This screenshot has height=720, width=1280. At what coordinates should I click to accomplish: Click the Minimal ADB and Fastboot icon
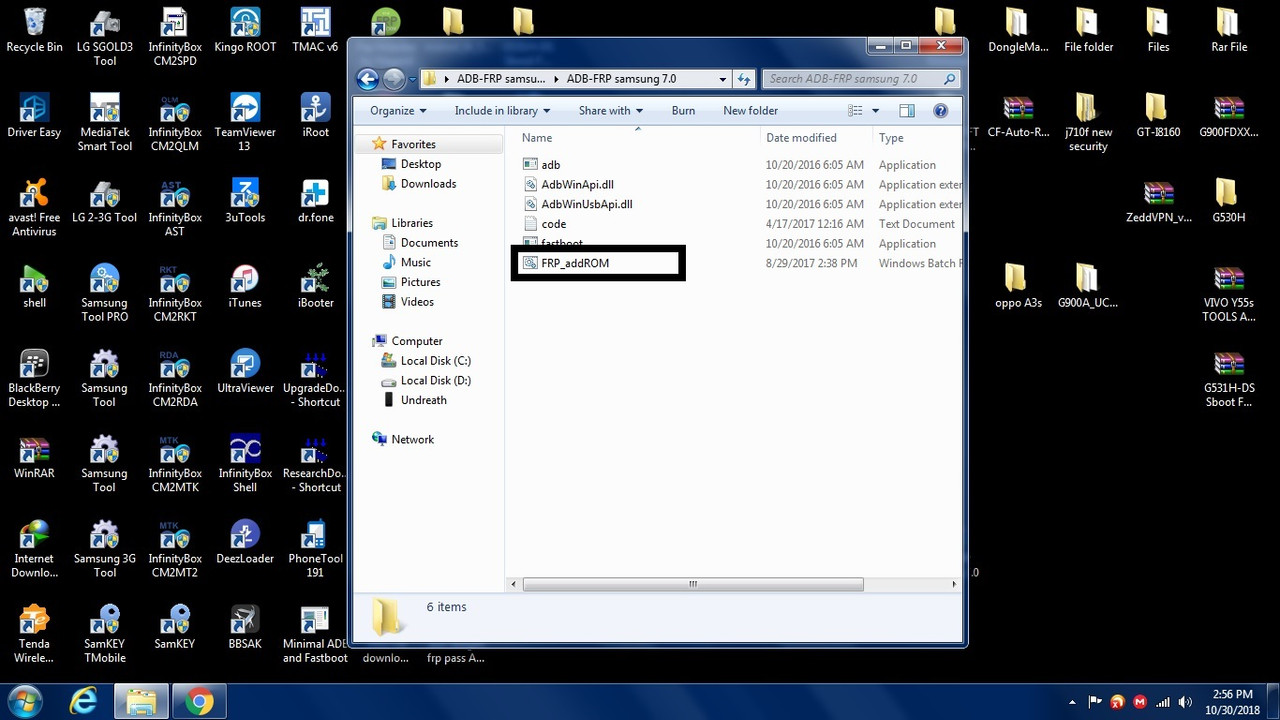[x=315, y=635]
